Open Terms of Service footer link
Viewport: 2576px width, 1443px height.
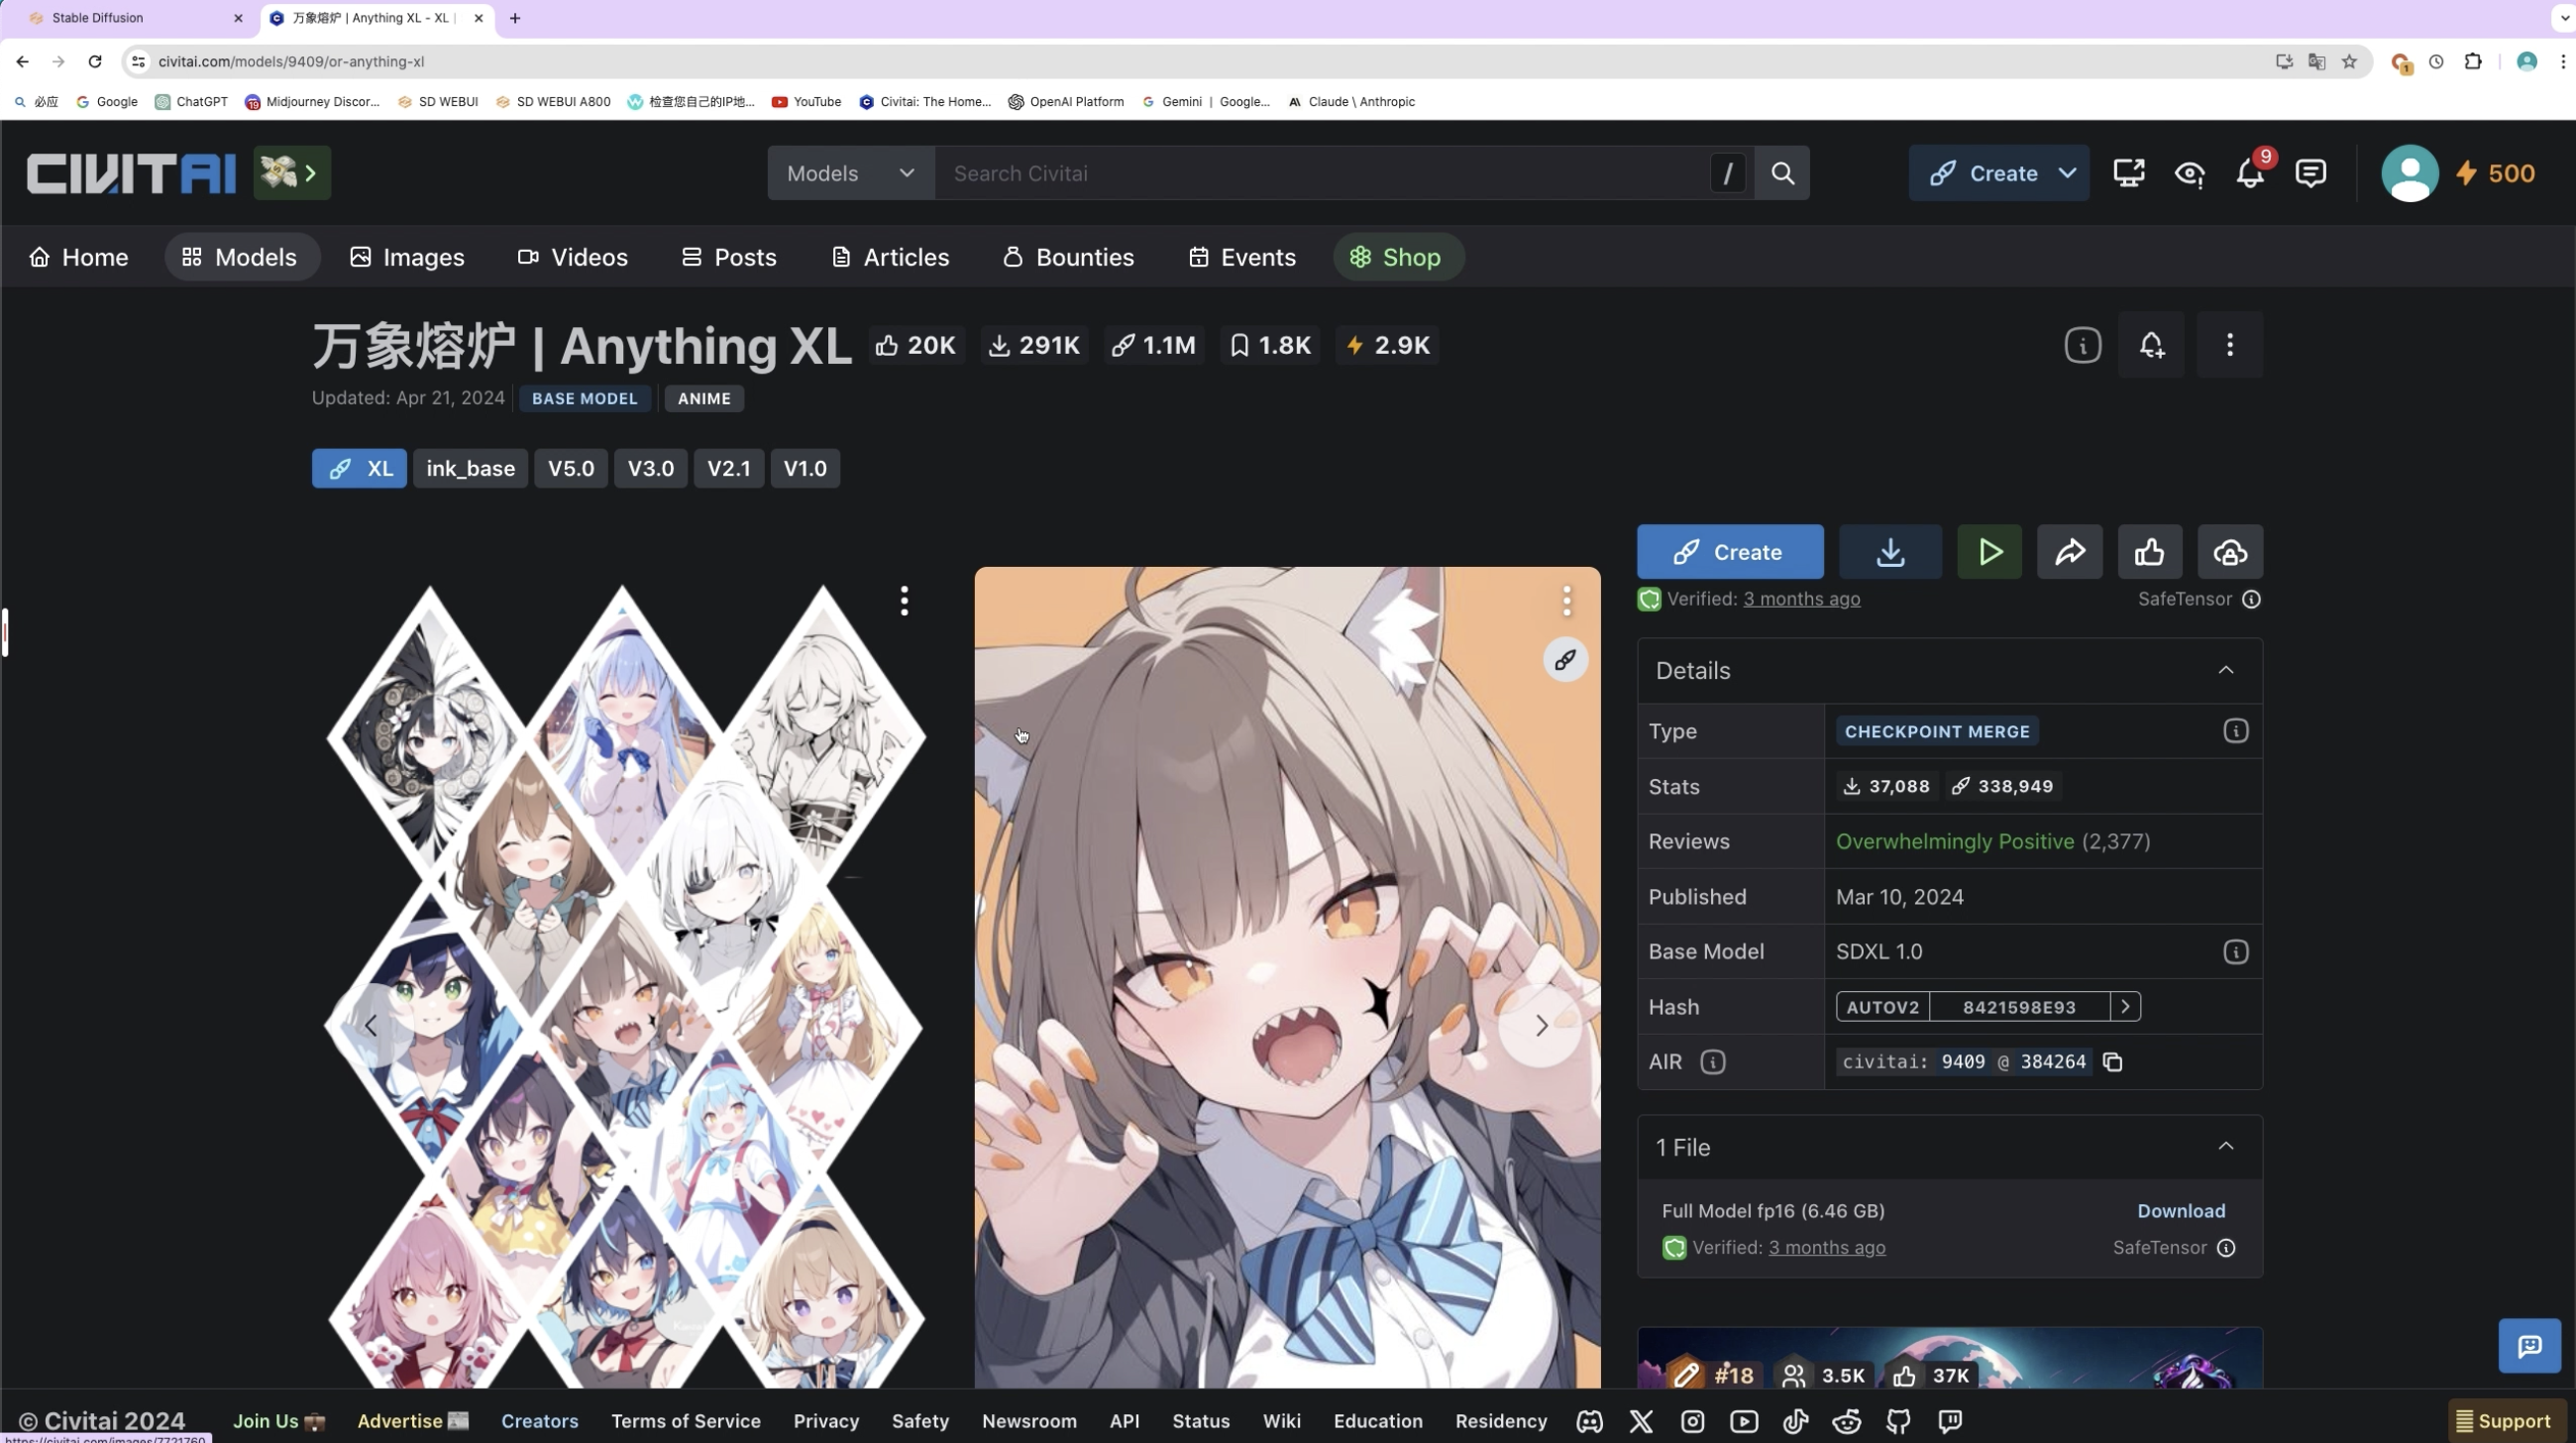click(686, 1421)
